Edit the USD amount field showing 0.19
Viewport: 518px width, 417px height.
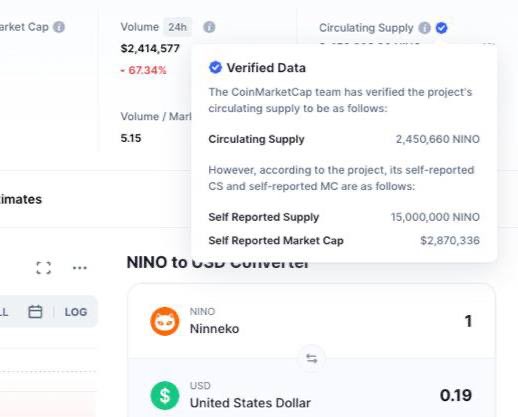456,395
